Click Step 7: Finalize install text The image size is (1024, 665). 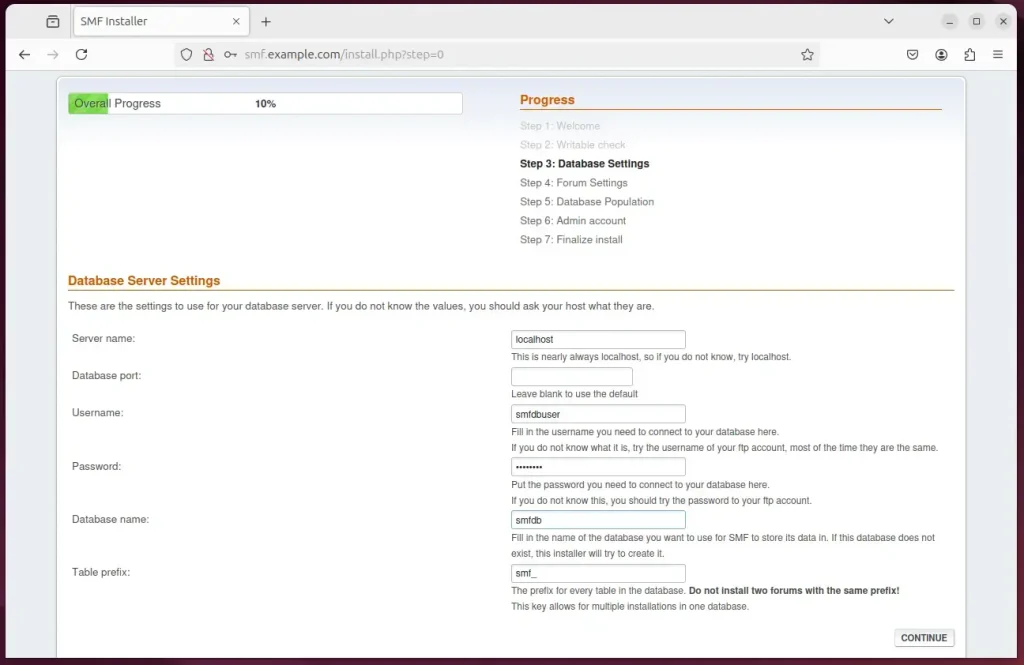click(571, 240)
